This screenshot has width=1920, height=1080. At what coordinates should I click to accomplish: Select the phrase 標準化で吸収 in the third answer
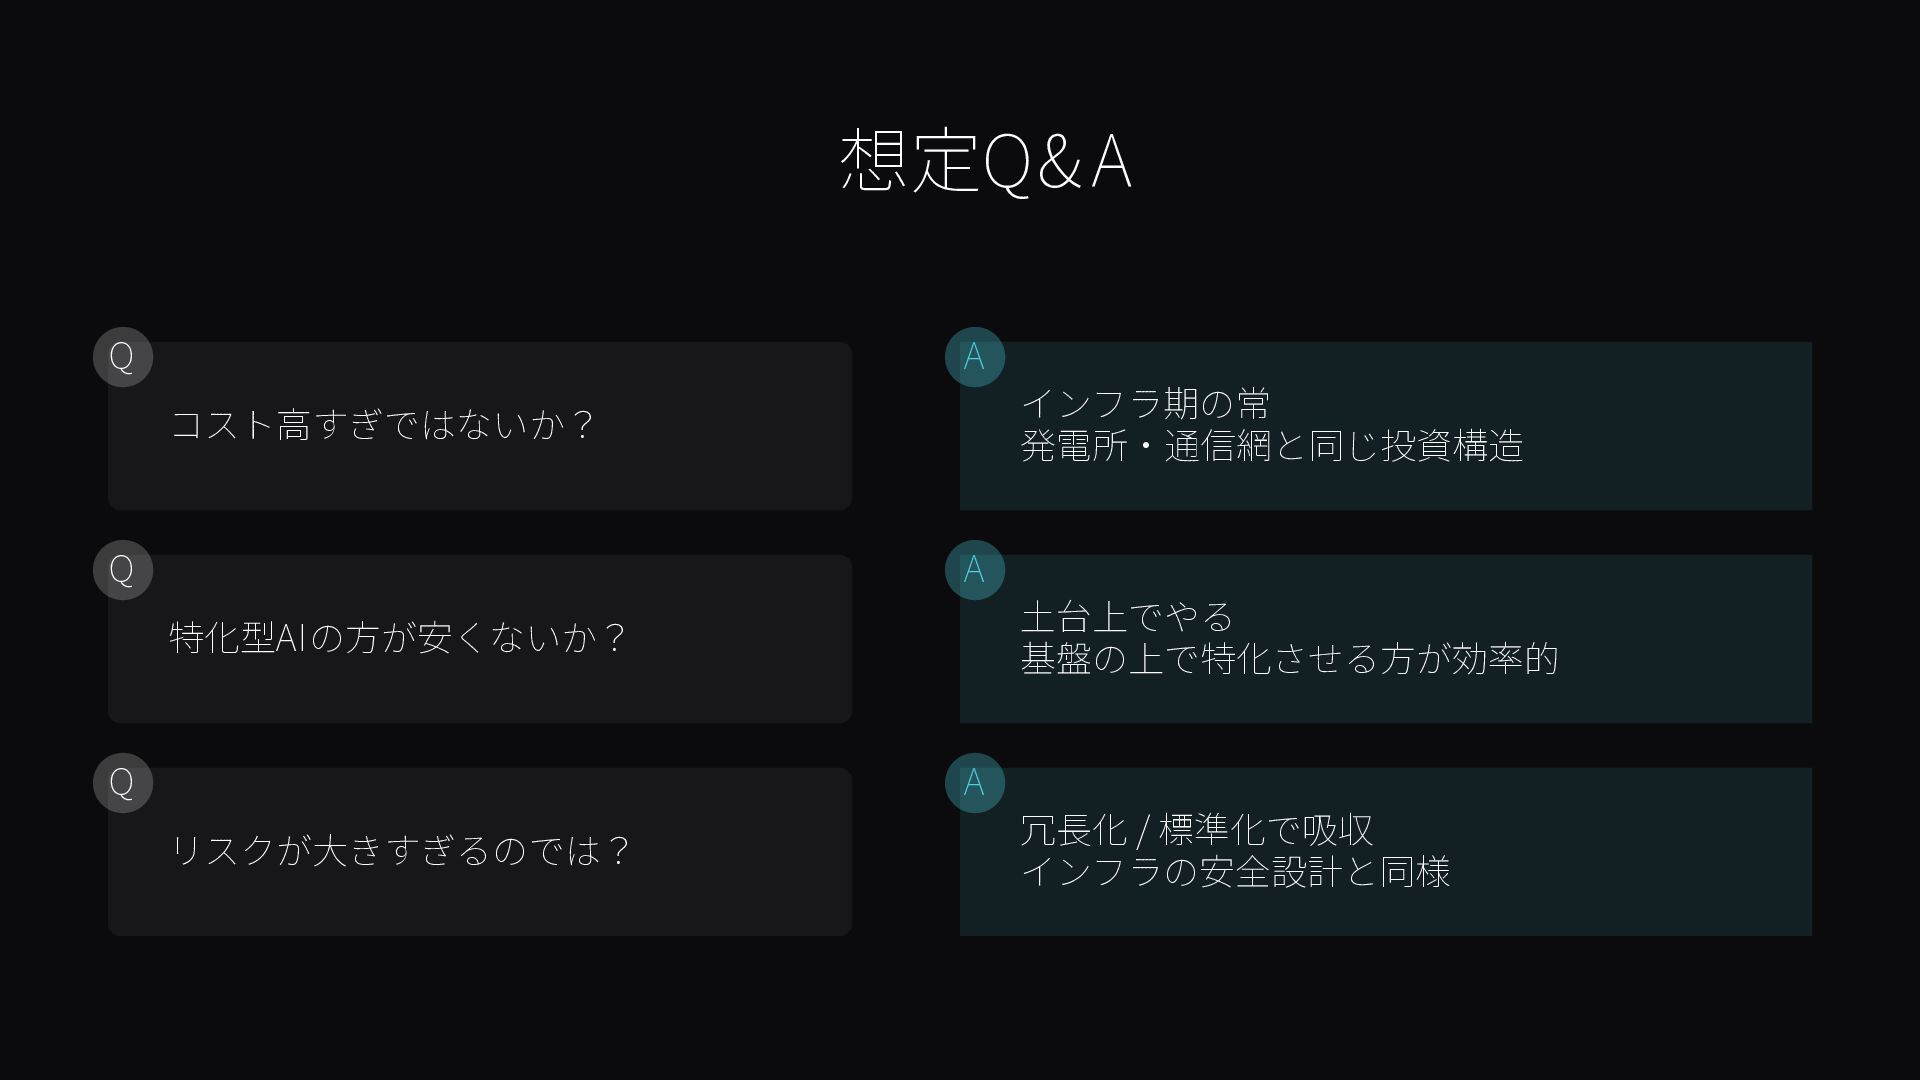[x=1266, y=830]
